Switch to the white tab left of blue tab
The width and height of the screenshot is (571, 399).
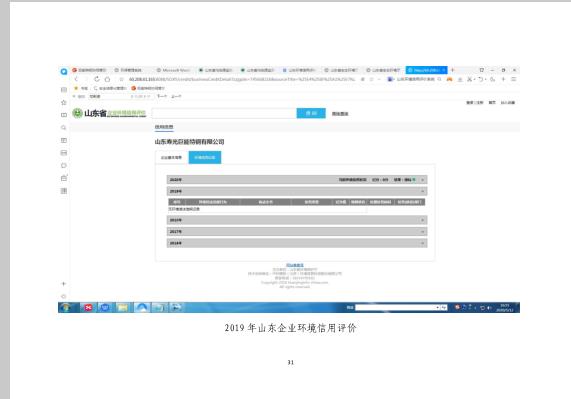172,157
